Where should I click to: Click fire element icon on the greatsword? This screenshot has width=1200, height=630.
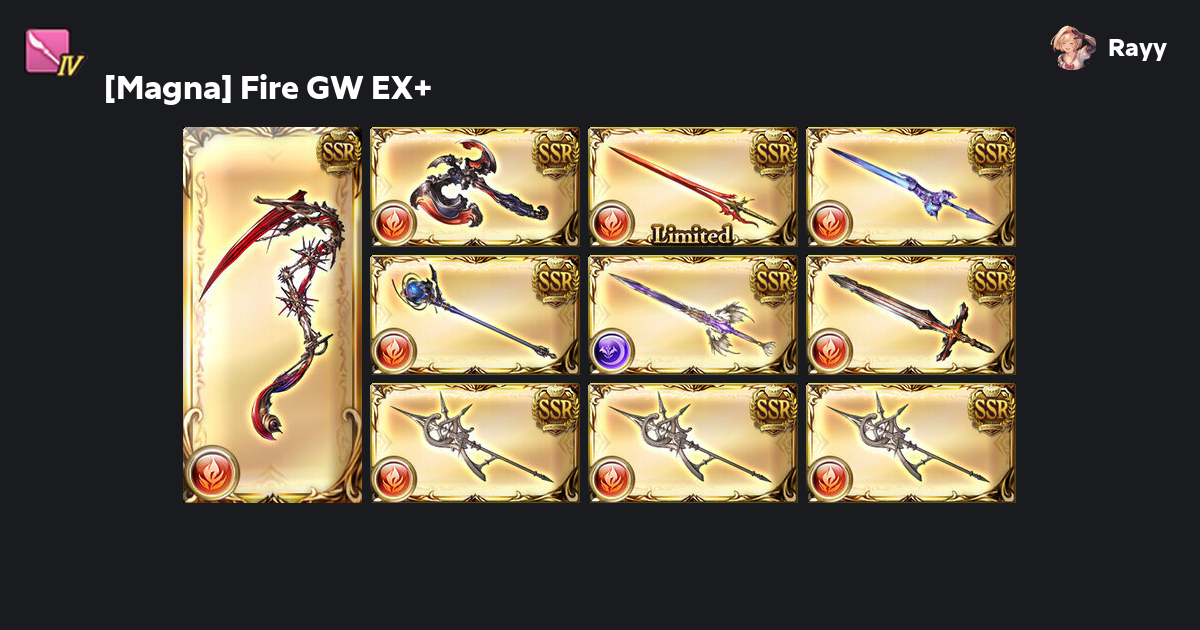point(829,351)
